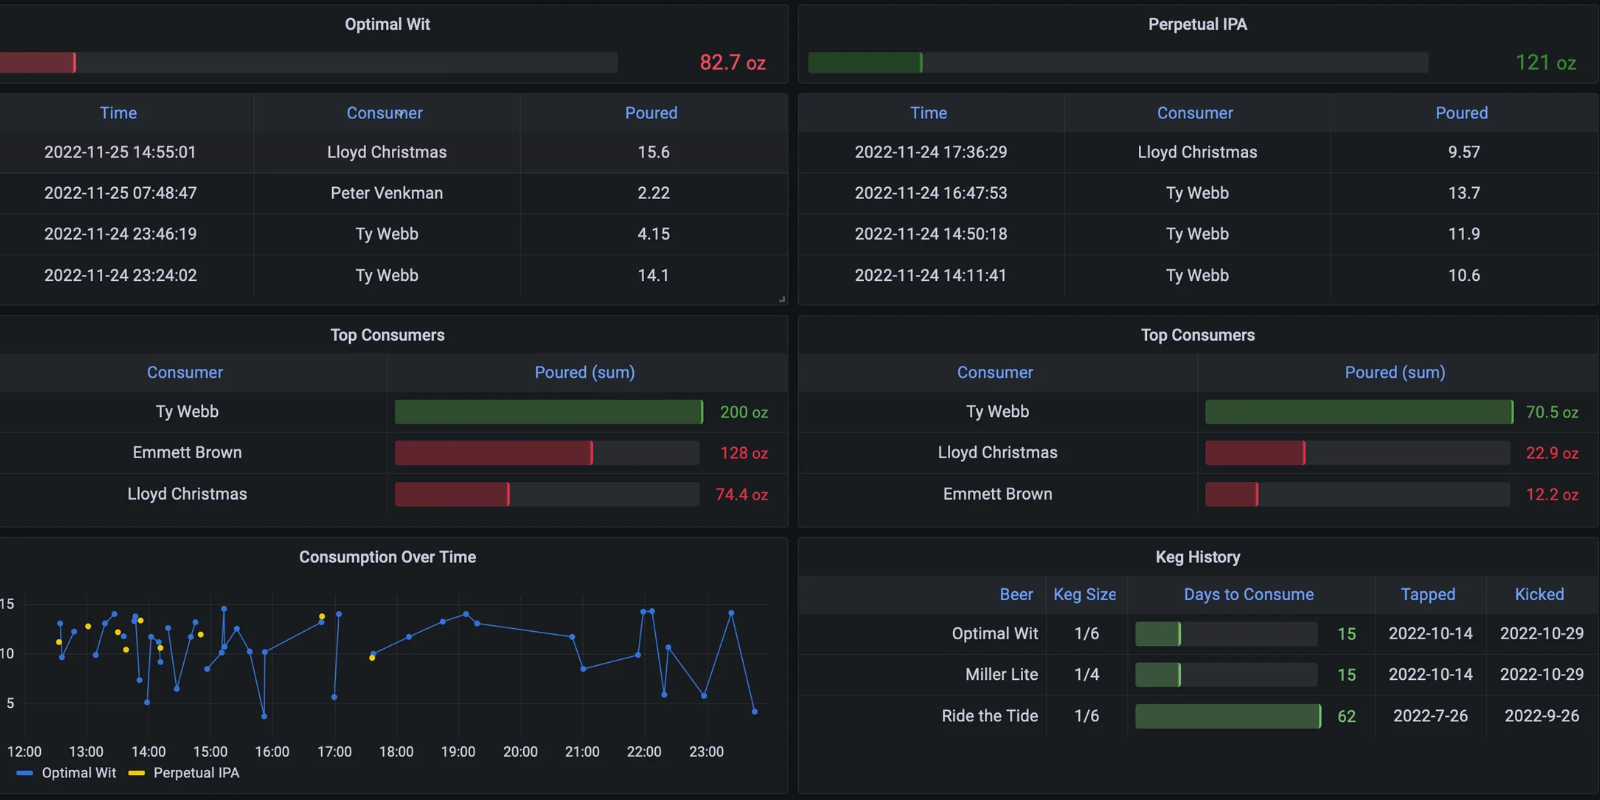Screen dimensions: 1600x800
Task: Open the right Top Consumers panel title
Action: (1197, 335)
